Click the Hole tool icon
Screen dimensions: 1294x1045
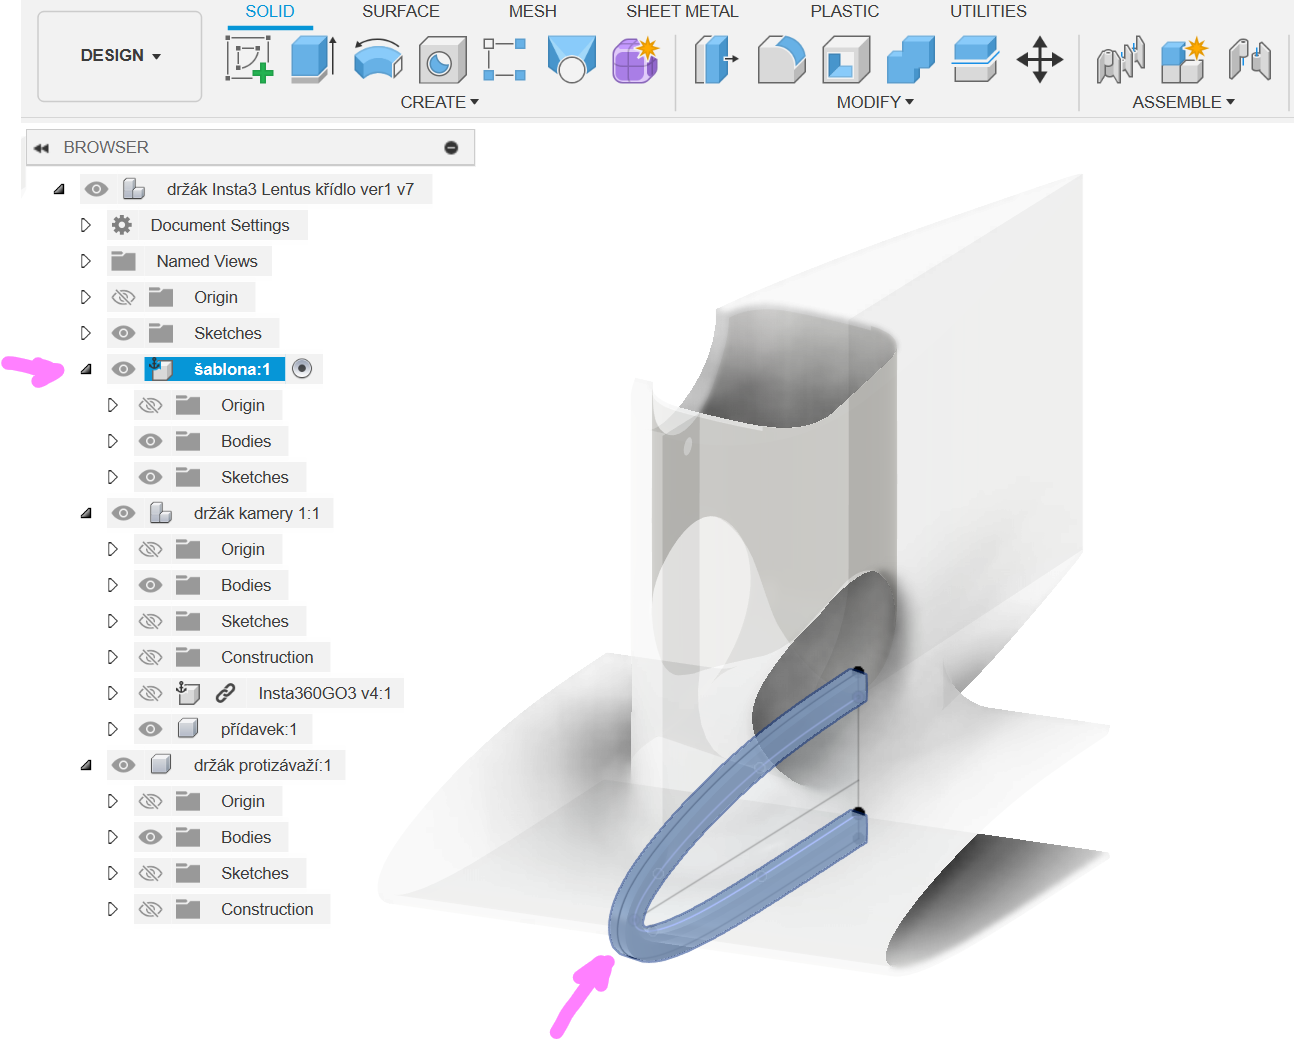pos(442,60)
